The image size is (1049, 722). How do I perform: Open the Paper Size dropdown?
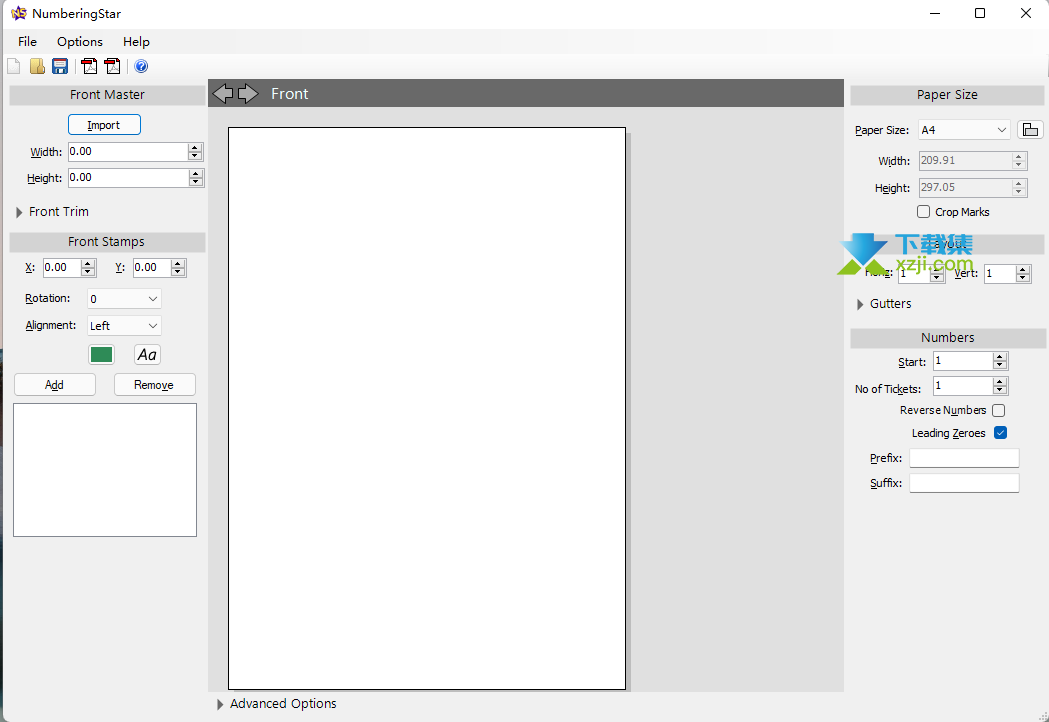(x=964, y=130)
